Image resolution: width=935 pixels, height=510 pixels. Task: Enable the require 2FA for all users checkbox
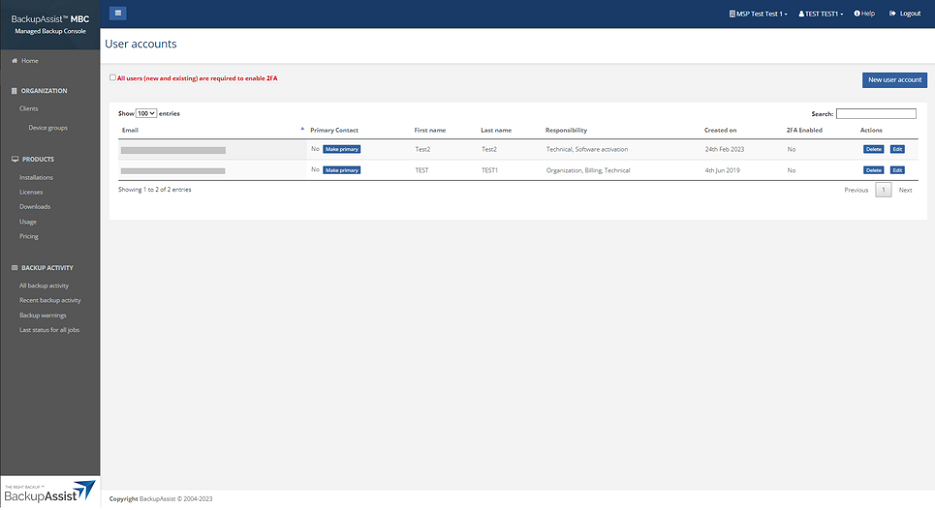pyautogui.click(x=113, y=78)
